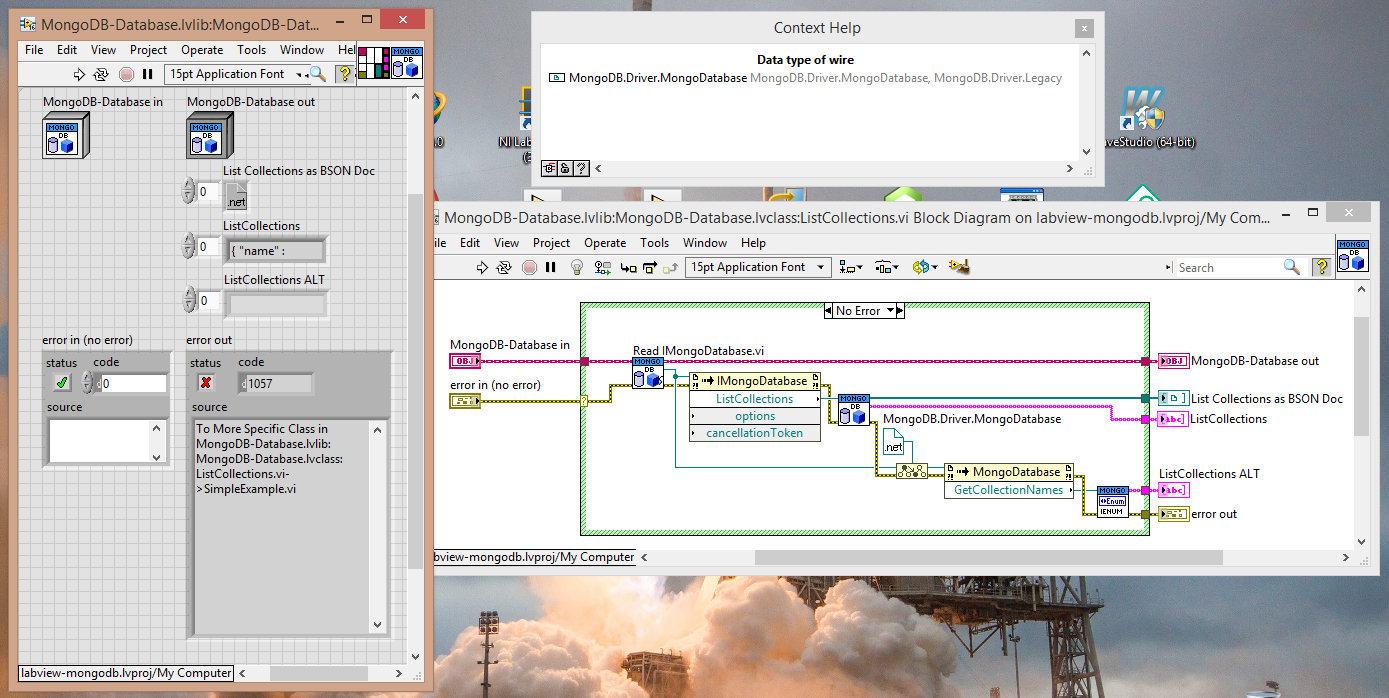Open Operate menu in front panel window
The width and height of the screenshot is (1389, 698).
coord(202,50)
